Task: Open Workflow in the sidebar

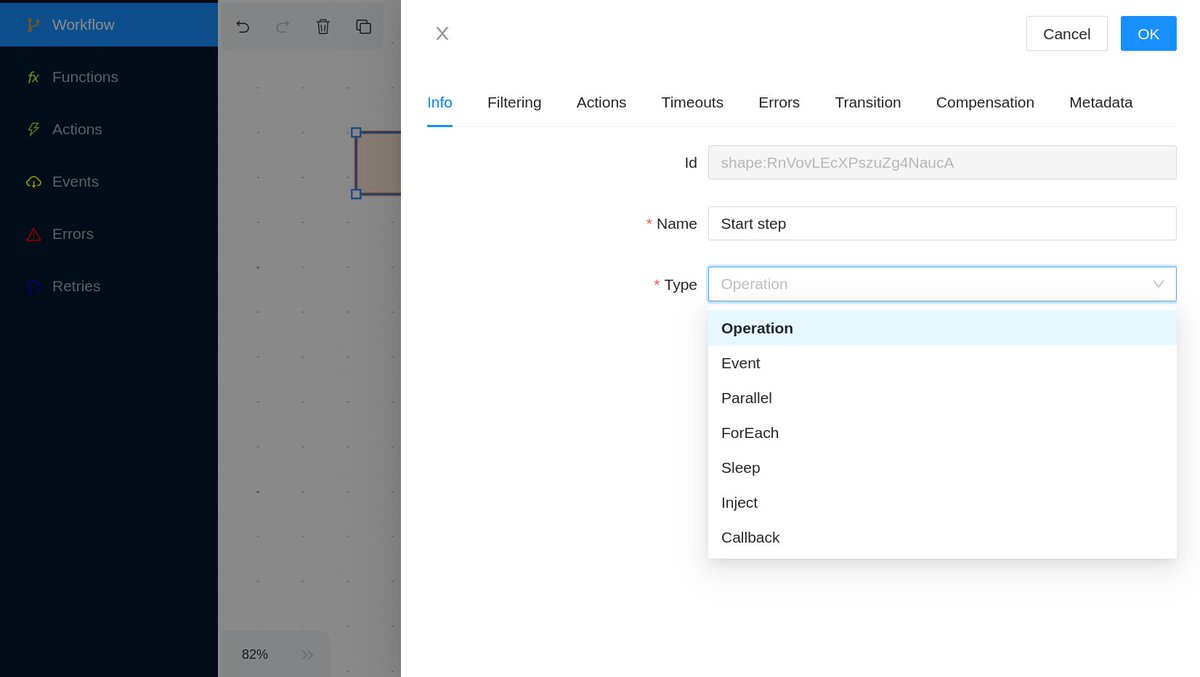Action: pos(83,24)
